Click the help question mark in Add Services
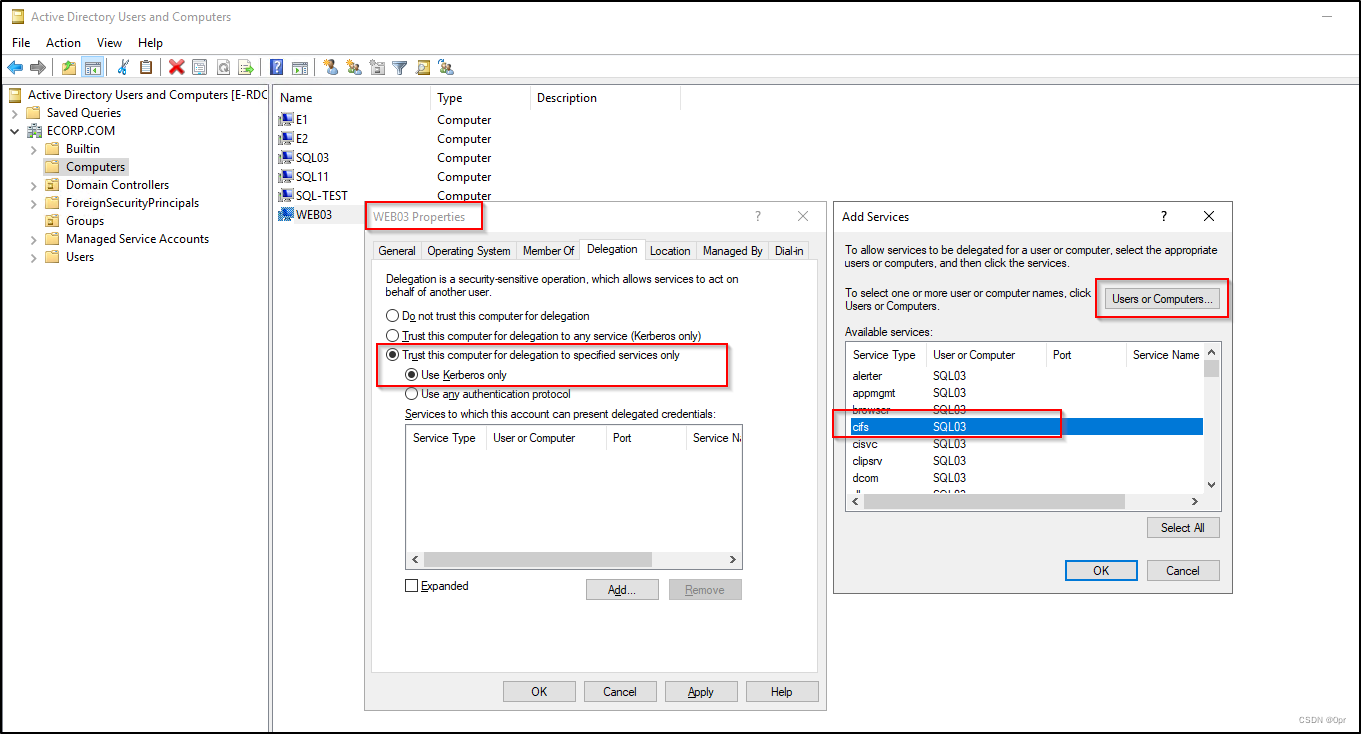 (1163, 216)
